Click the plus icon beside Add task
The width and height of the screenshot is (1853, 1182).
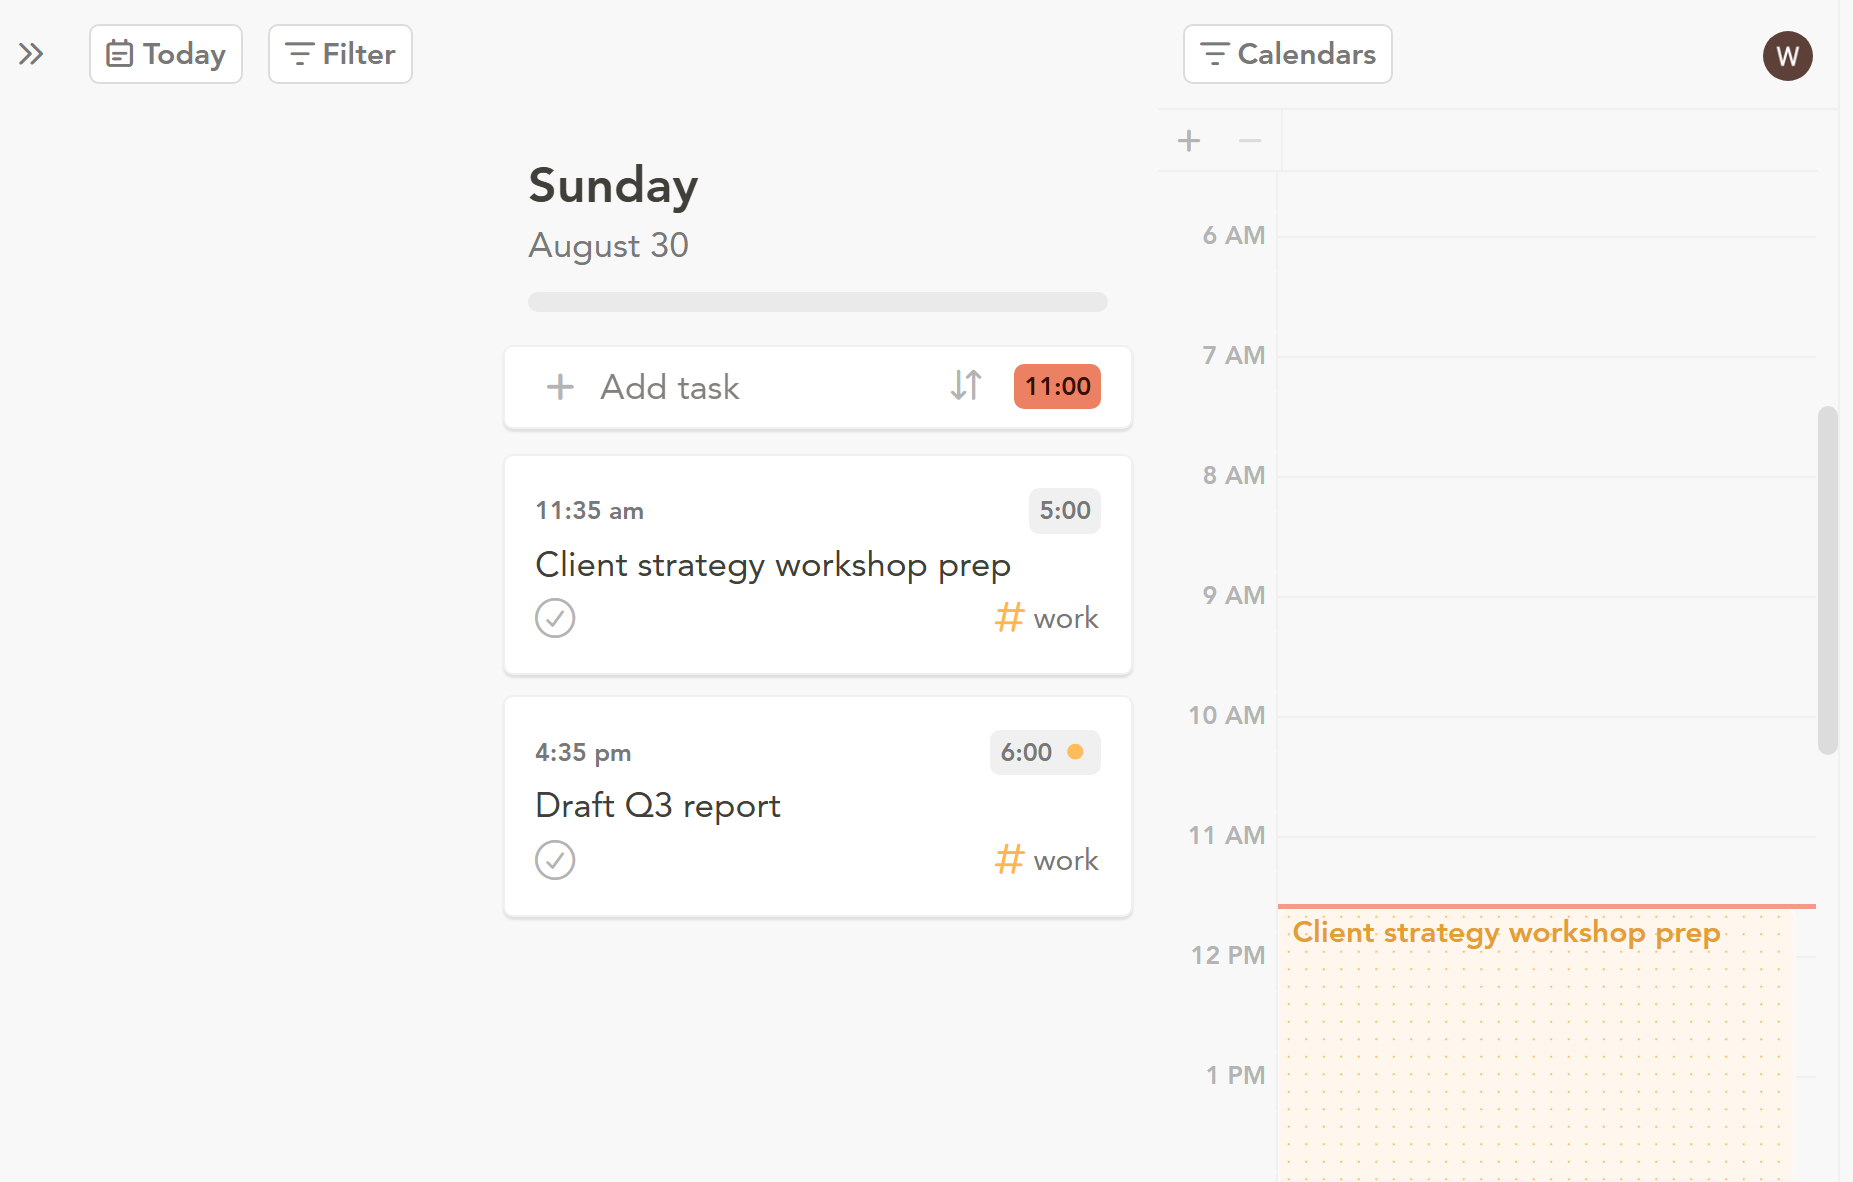[560, 387]
